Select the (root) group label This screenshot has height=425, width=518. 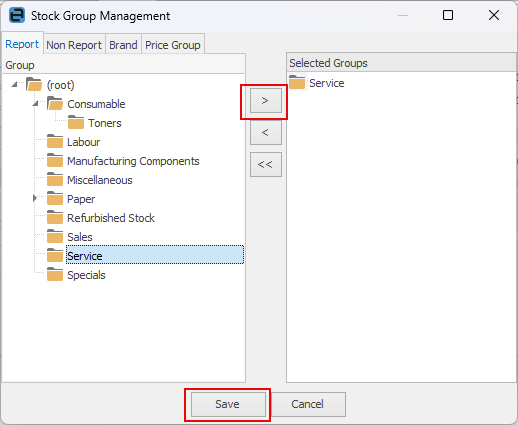pyautogui.click(x=61, y=85)
